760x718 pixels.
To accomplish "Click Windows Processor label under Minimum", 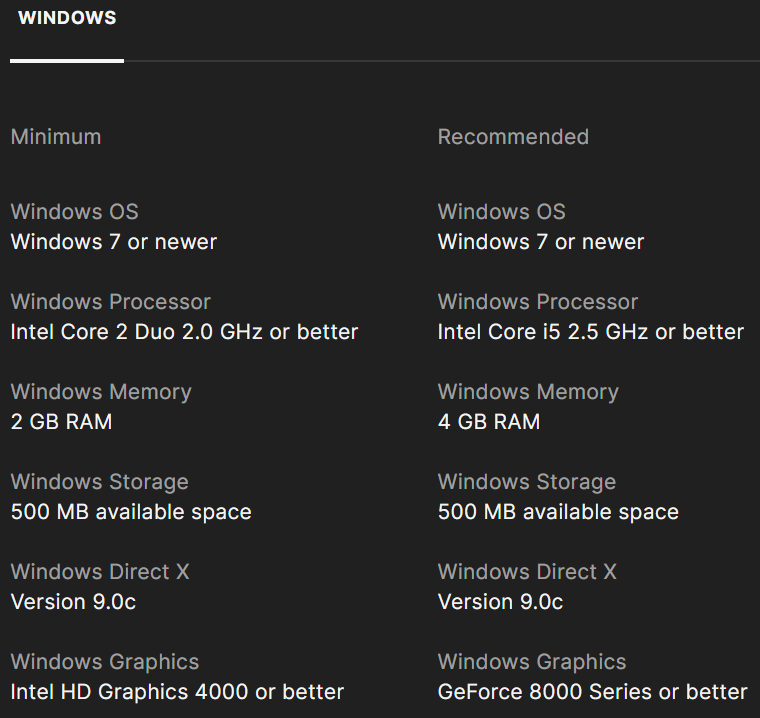I will click(x=111, y=302).
